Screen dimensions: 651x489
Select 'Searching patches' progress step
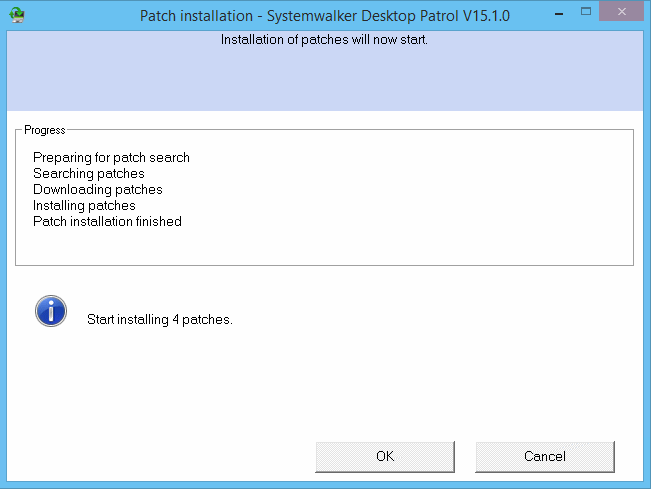point(89,173)
